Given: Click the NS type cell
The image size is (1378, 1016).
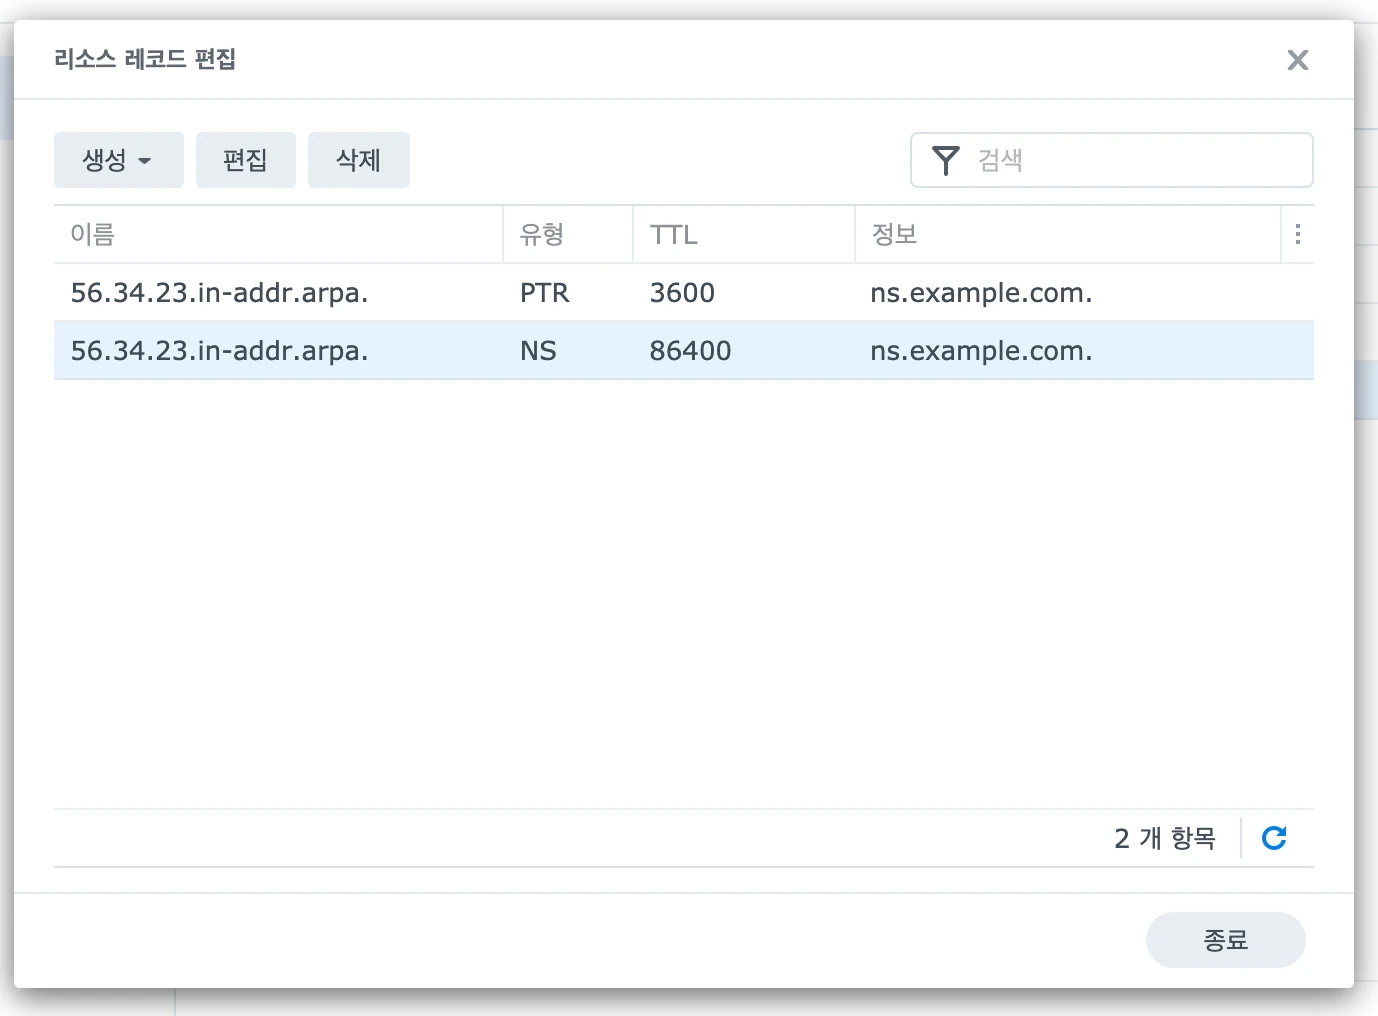Looking at the screenshot, I should point(538,351).
